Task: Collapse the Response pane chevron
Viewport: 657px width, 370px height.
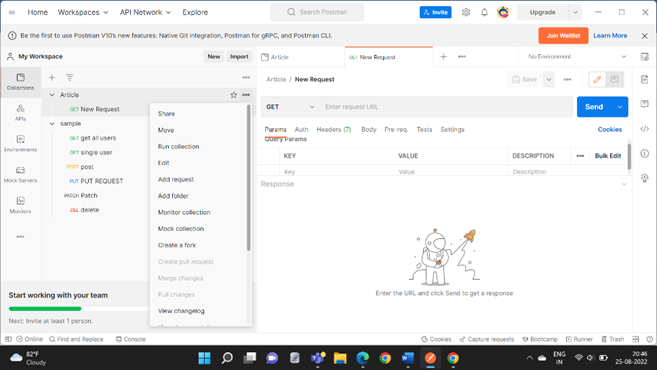Action: (x=624, y=184)
